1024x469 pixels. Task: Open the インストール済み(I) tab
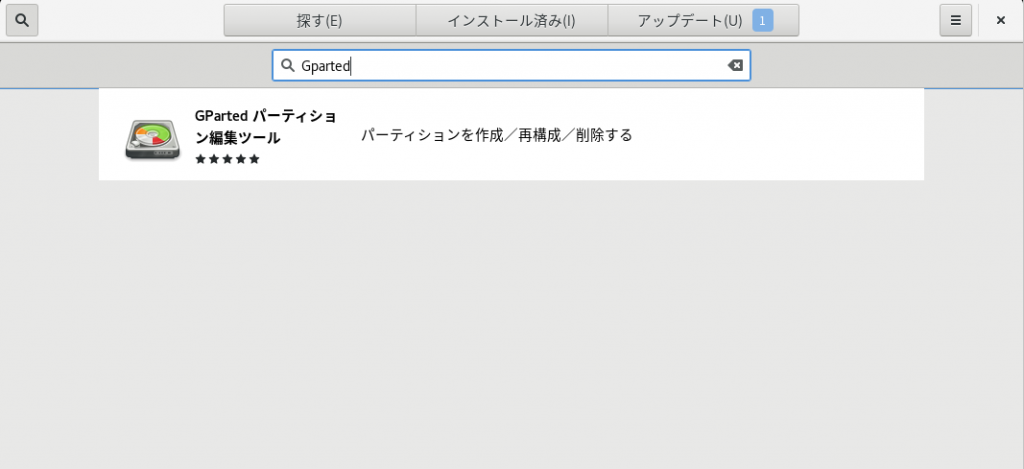click(x=511, y=20)
